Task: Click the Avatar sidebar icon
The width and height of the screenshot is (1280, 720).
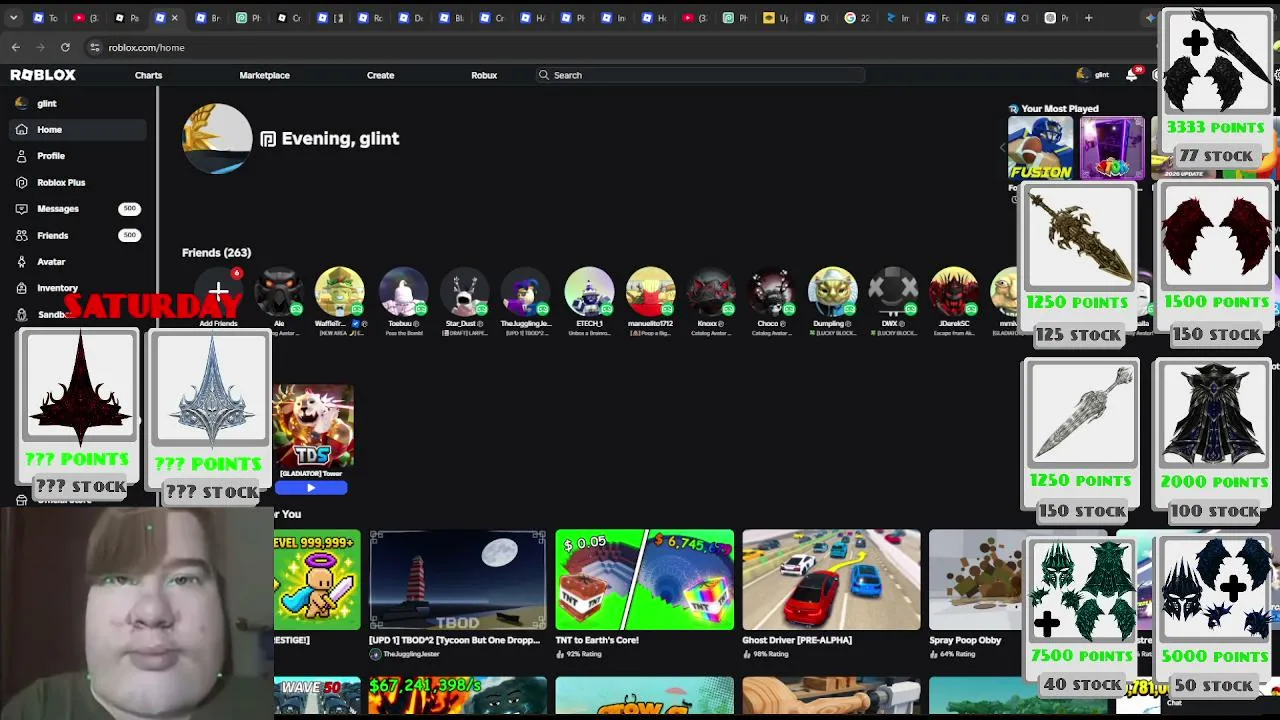Action: coord(22,261)
